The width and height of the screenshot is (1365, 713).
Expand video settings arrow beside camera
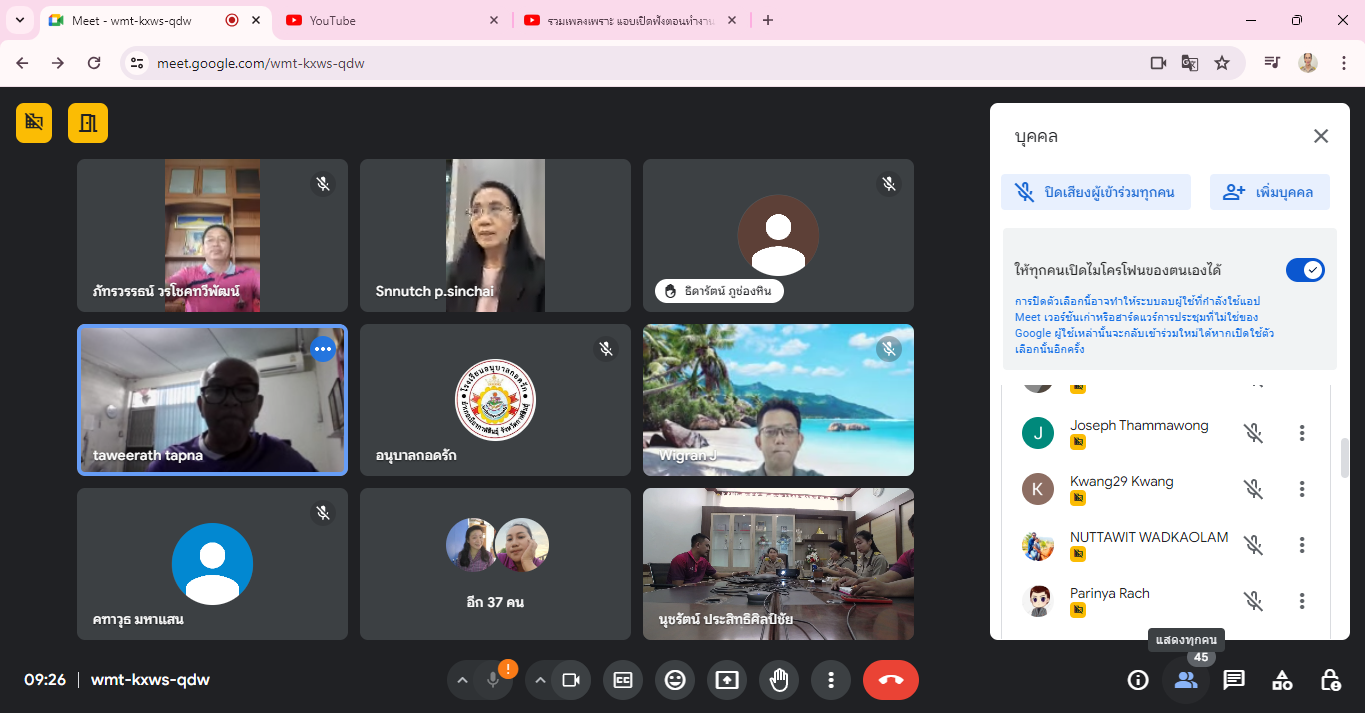coord(541,680)
